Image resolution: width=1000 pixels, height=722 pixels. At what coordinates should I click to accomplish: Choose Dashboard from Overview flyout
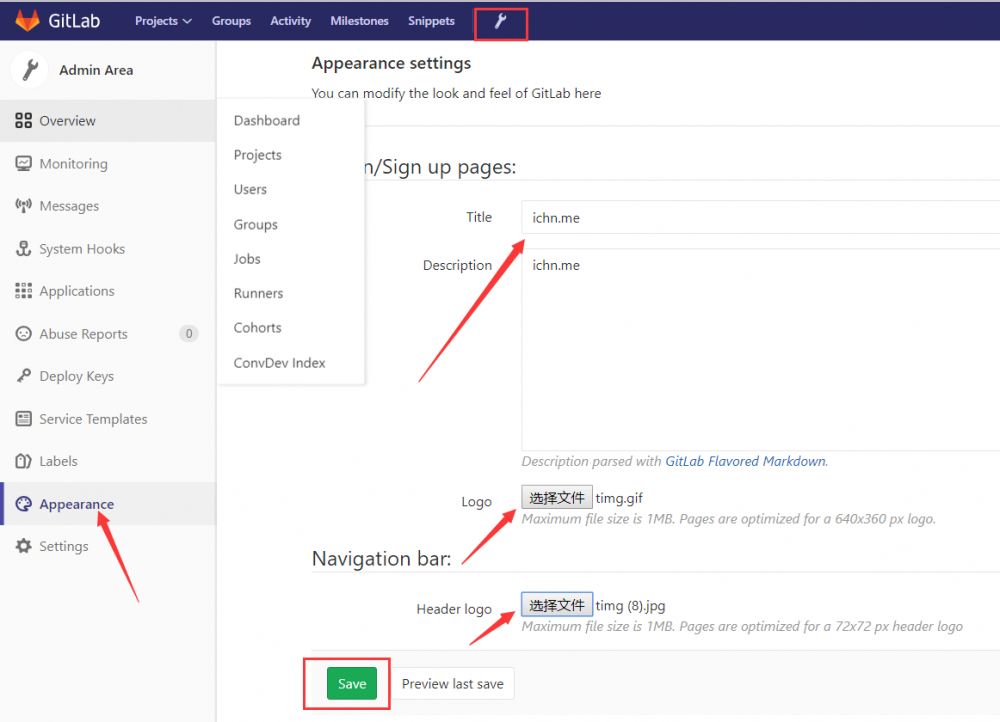pos(267,121)
